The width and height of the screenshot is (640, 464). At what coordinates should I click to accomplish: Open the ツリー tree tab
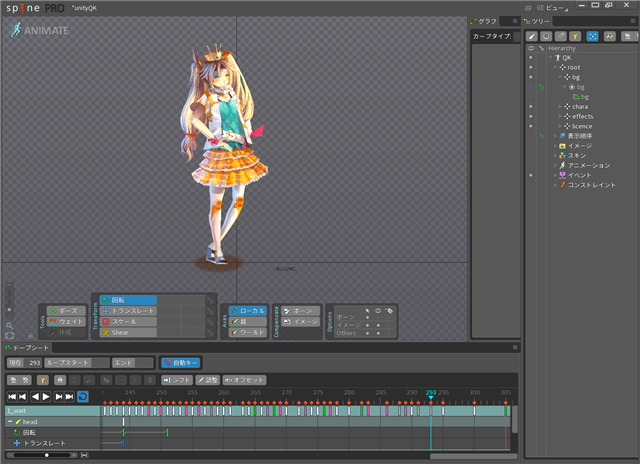click(x=537, y=21)
